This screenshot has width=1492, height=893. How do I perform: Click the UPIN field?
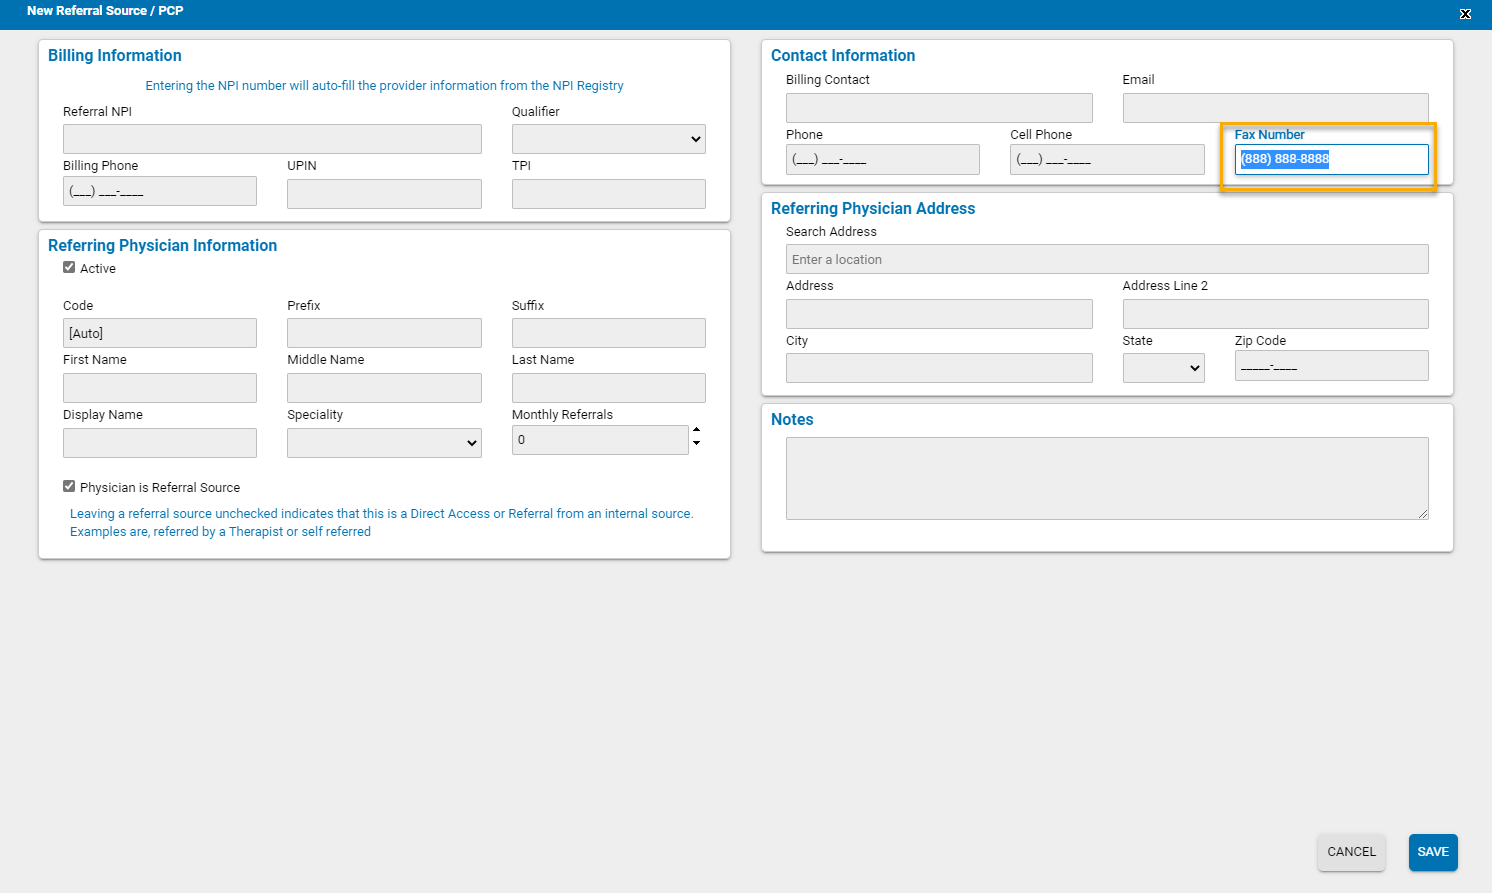pyautogui.click(x=384, y=193)
